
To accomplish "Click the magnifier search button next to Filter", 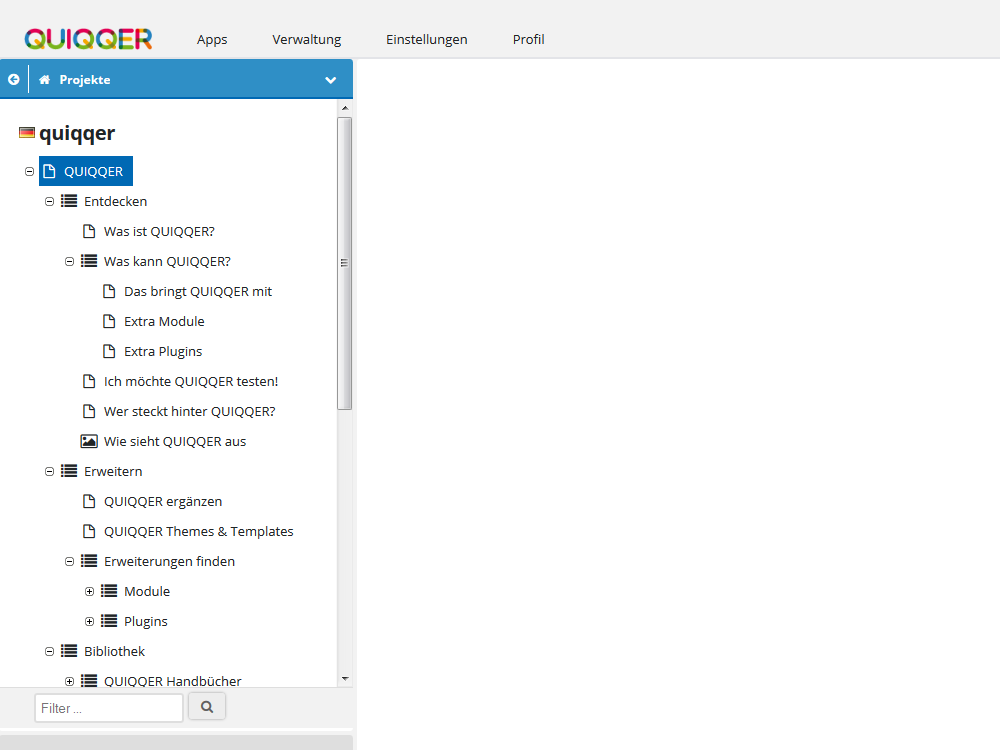I will tap(207, 707).
